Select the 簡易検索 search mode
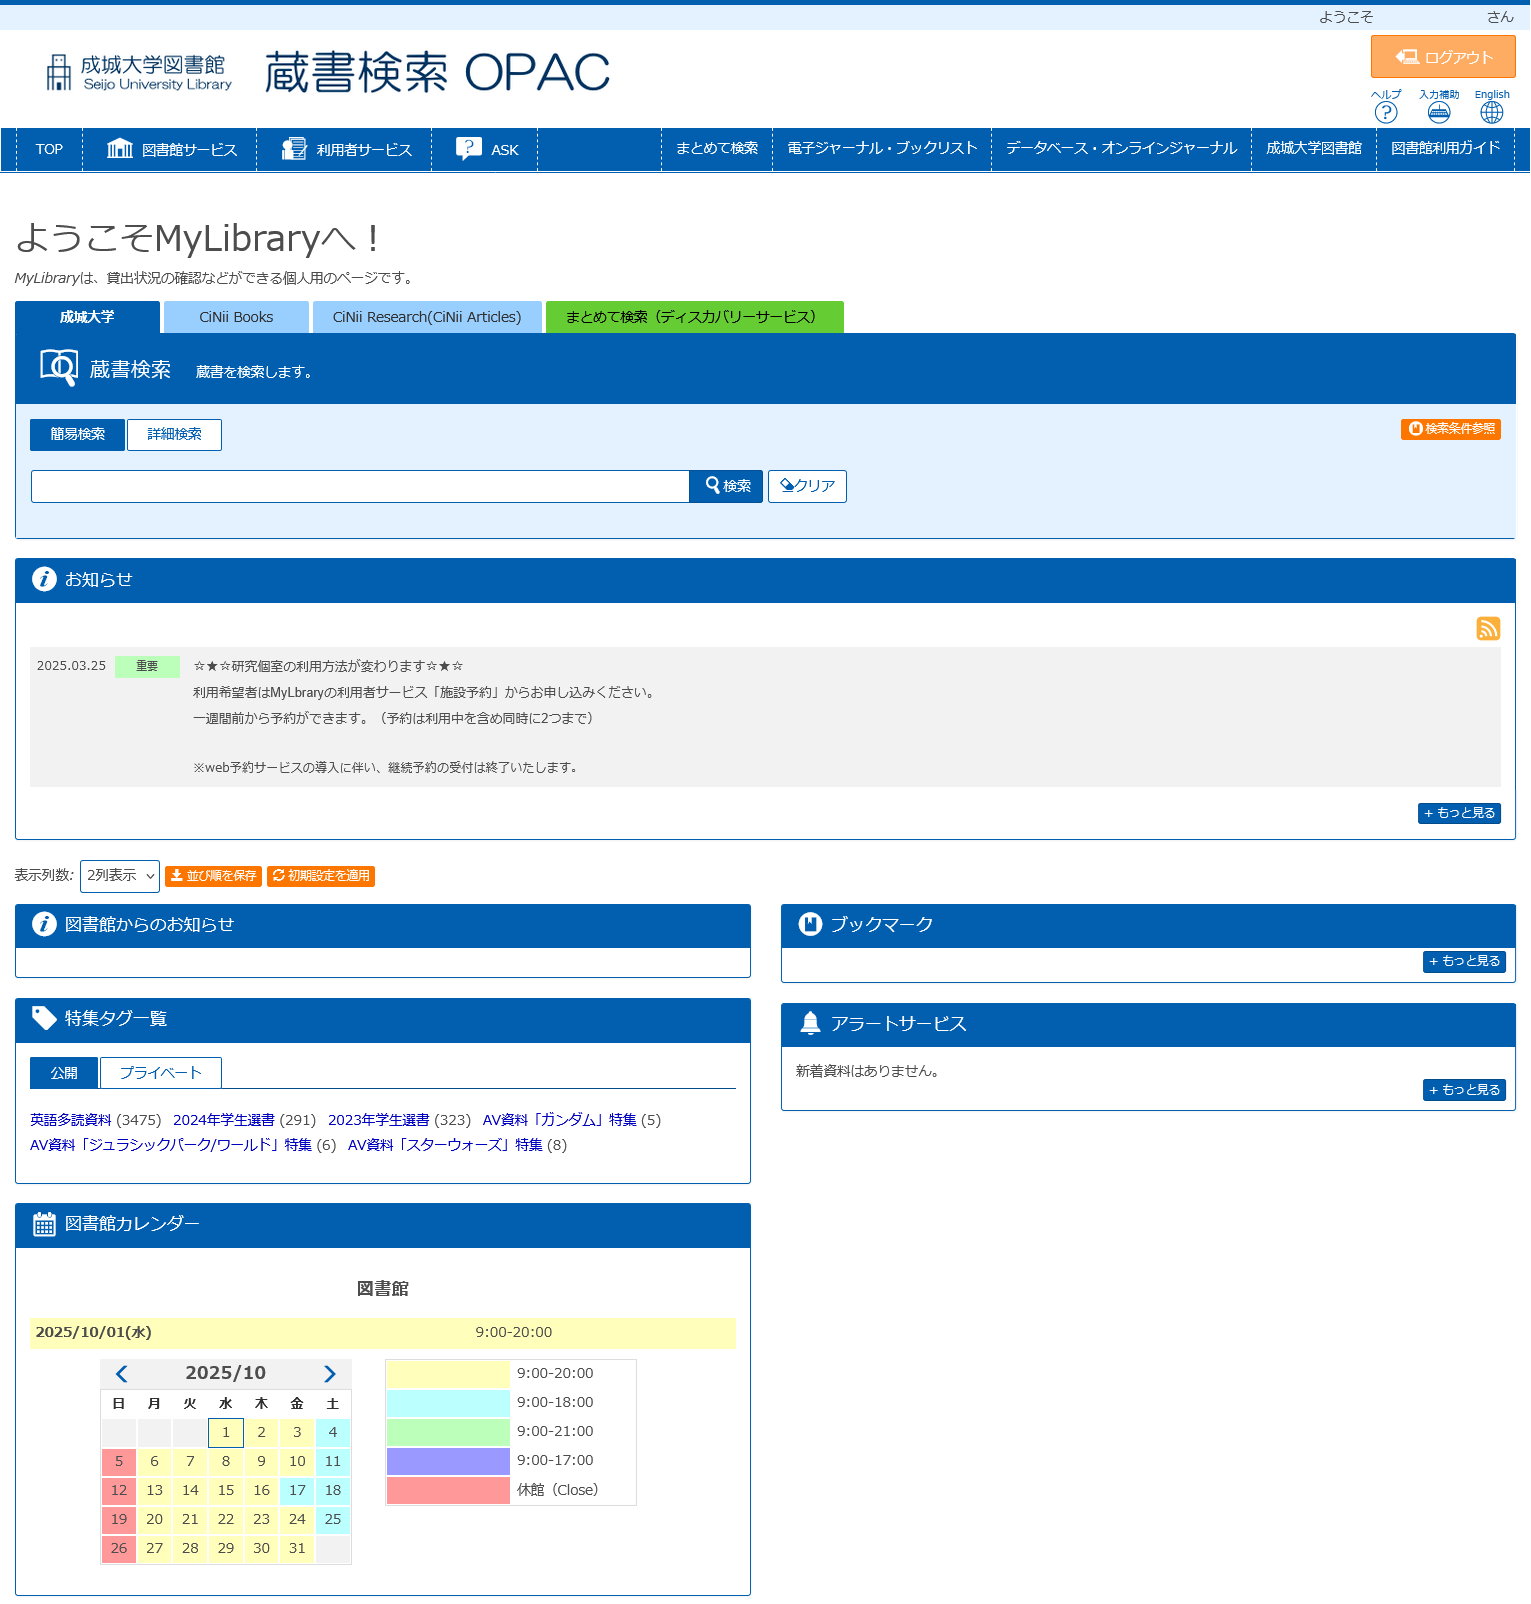Viewport: 1531px width, 1604px height. coord(77,434)
